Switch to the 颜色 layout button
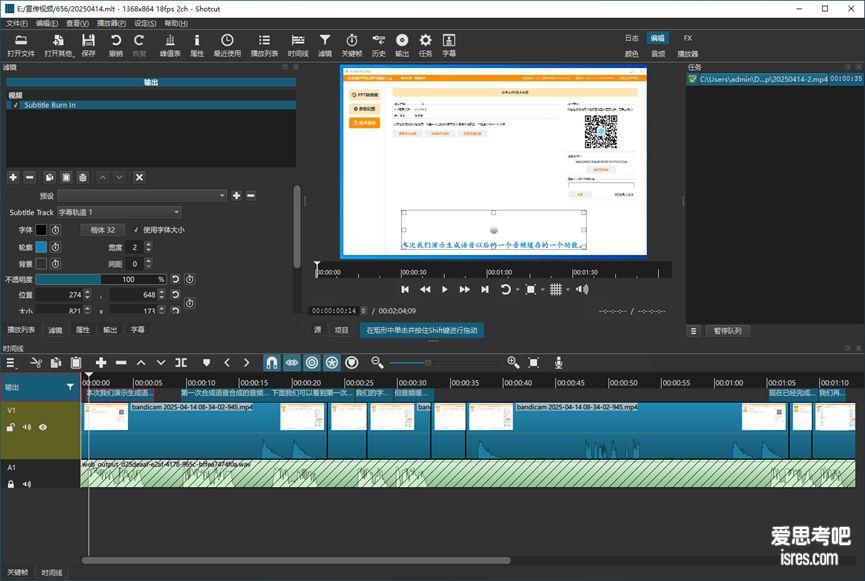This screenshot has width=865, height=581. click(632, 54)
